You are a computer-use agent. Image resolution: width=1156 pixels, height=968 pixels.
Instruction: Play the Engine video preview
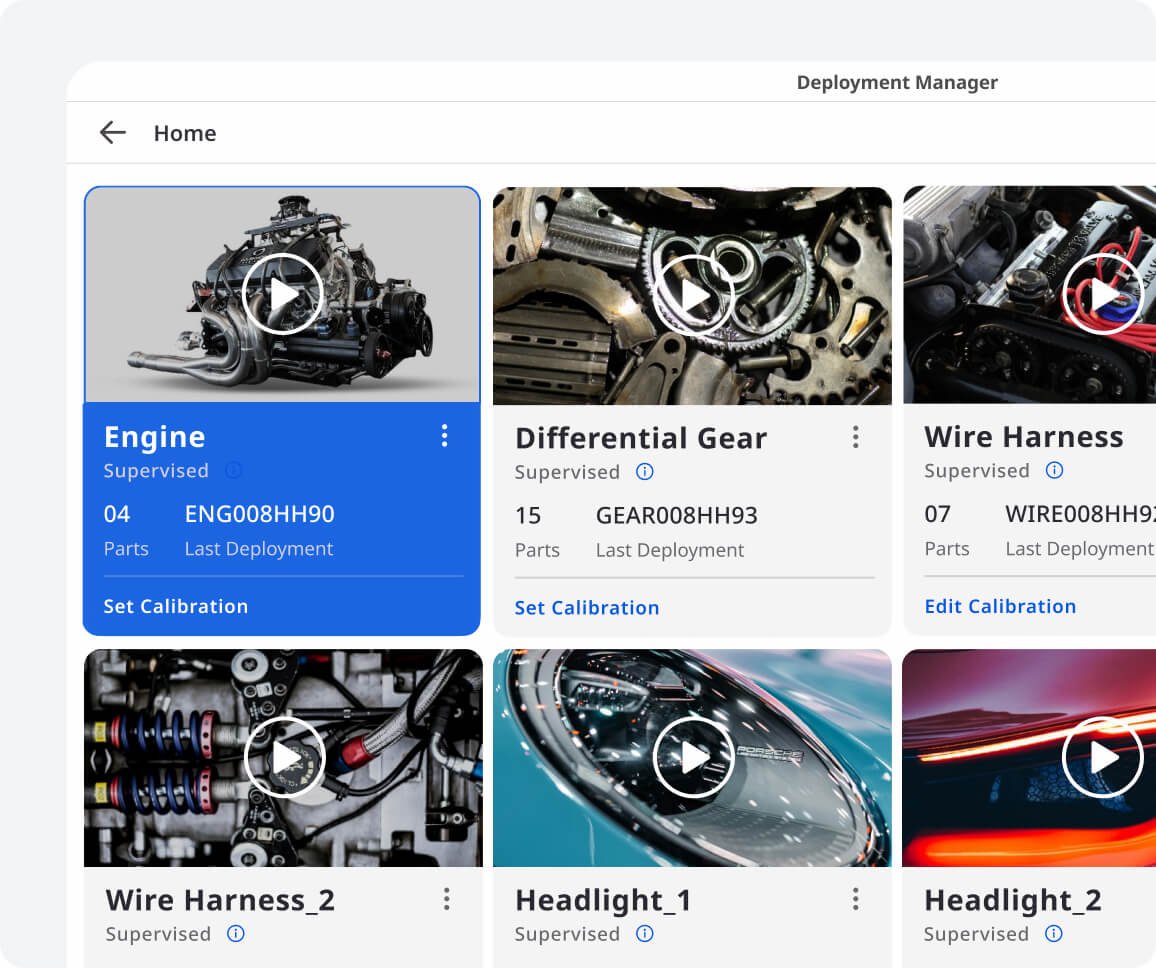point(283,294)
